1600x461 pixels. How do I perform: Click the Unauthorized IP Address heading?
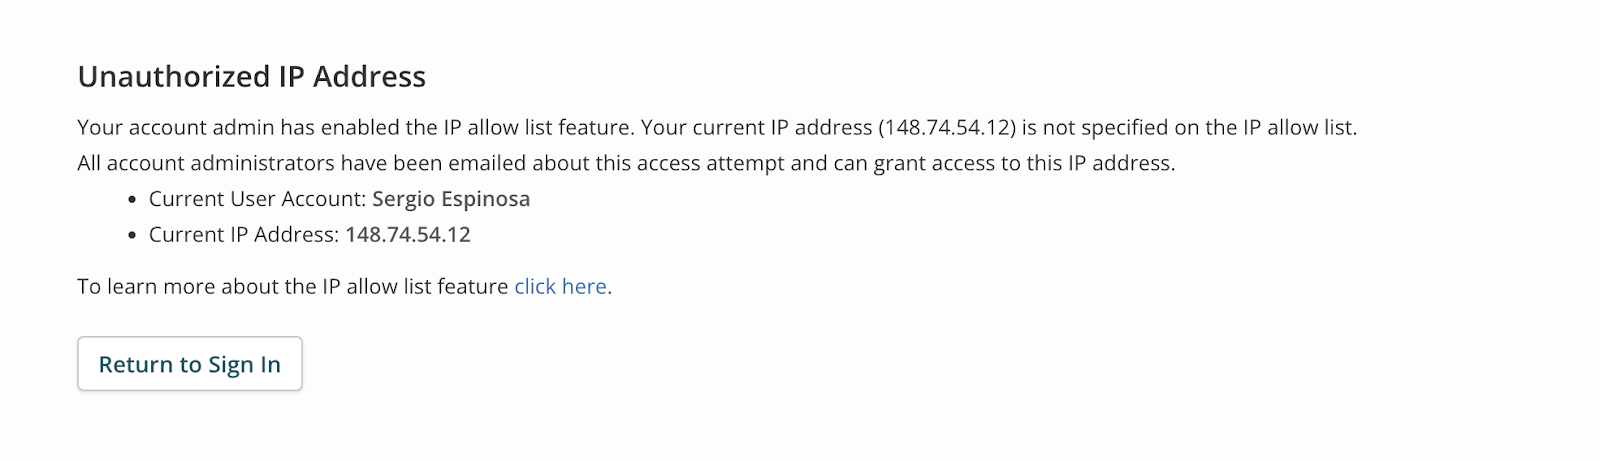coord(252,77)
